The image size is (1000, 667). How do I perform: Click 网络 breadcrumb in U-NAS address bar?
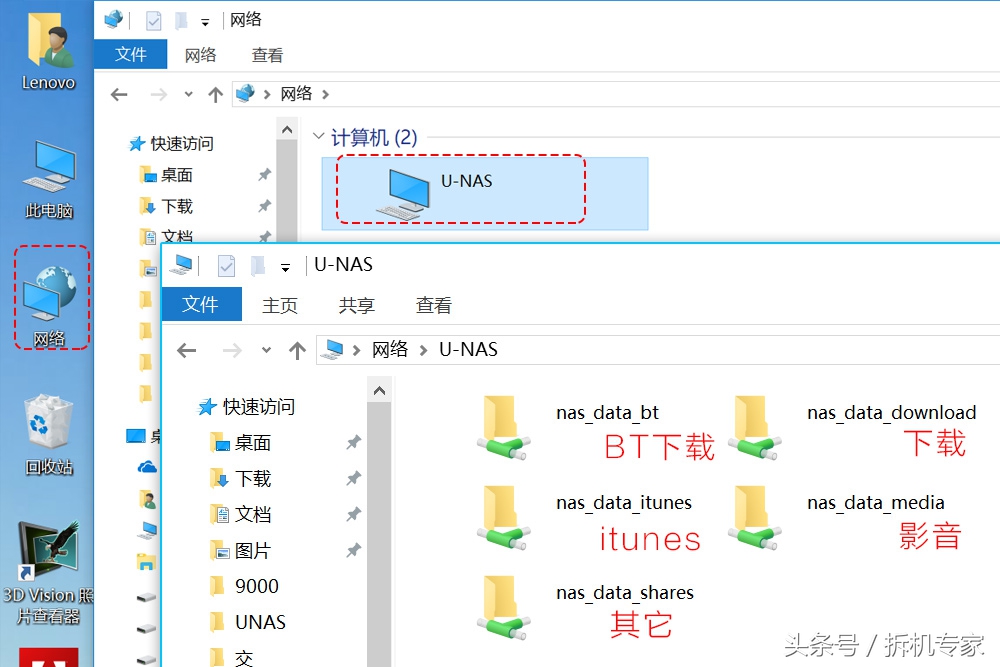coord(390,349)
